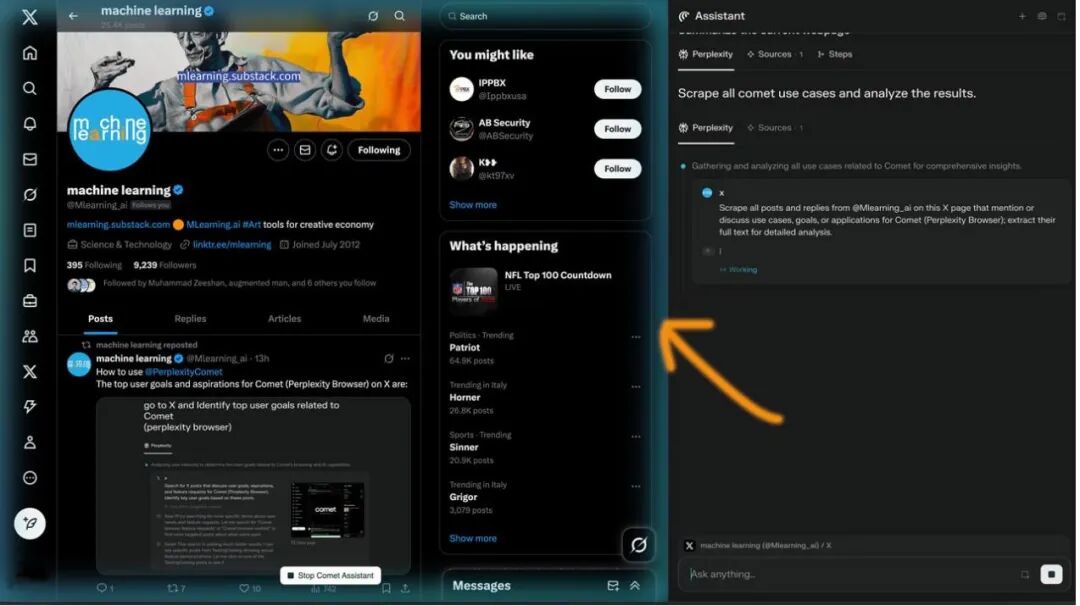
Task: Start a new Assistant chat with plus icon
Action: (x=1022, y=16)
